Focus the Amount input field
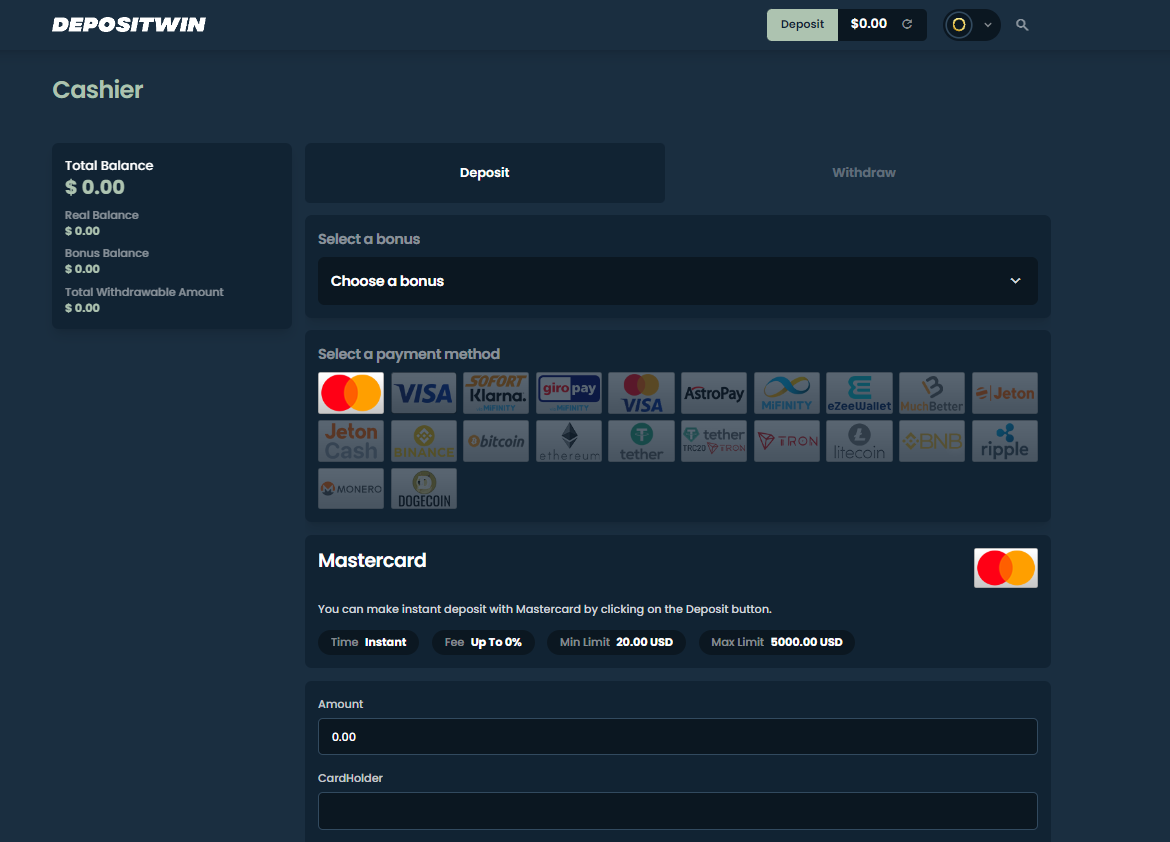Image resolution: width=1170 pixels, height=842 pixels. pos(678,736)
